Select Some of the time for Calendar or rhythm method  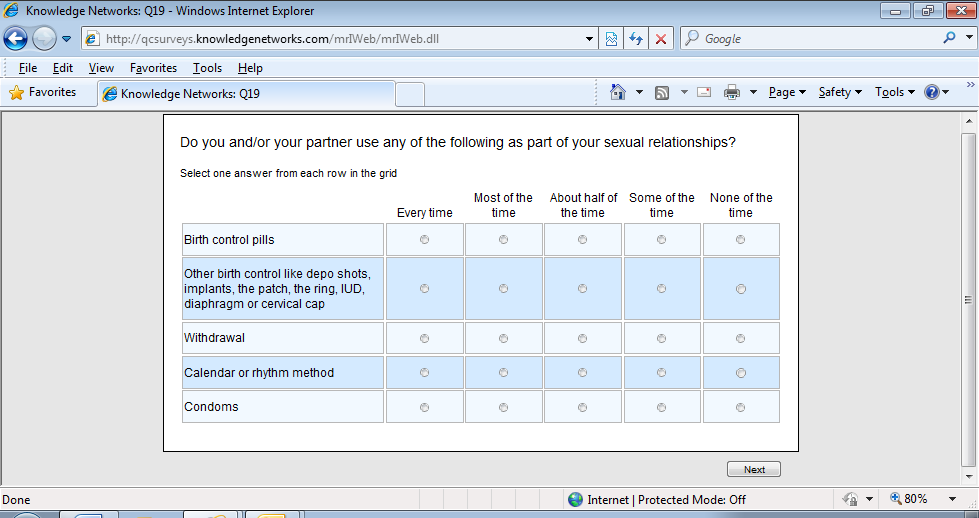coord(661,373)
